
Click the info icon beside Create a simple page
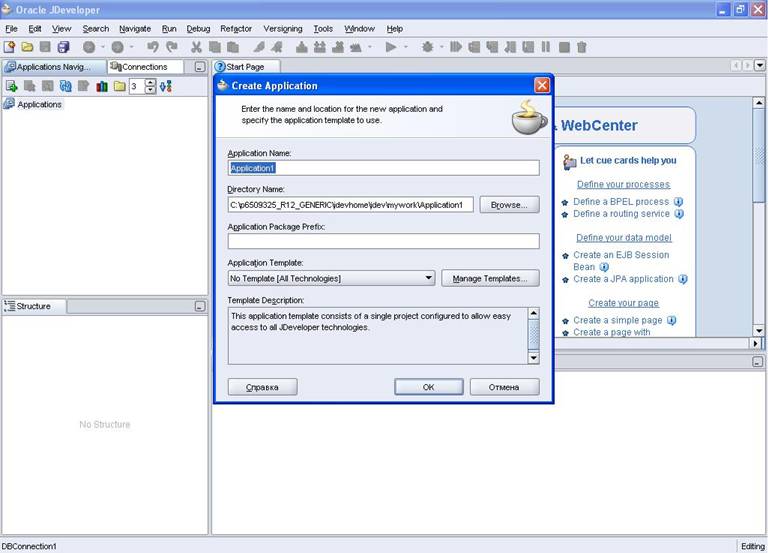[672, 320]
